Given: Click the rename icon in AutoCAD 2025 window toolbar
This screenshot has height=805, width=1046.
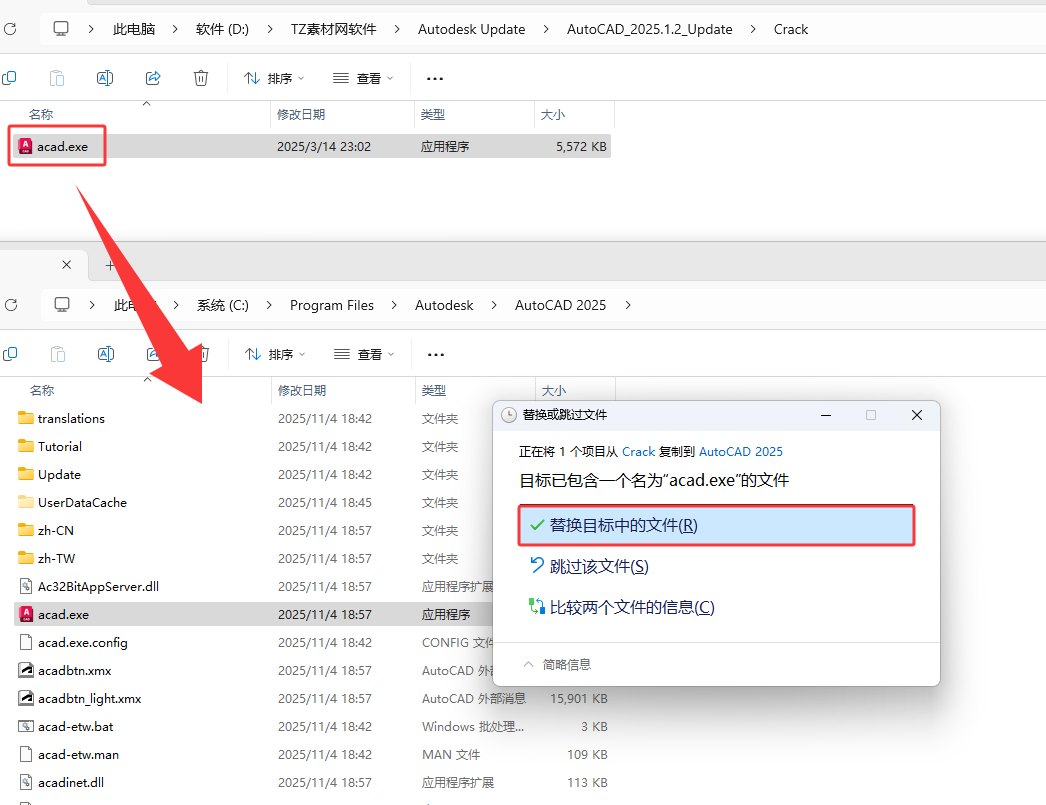Looking at the screenshot, I should pos(105,354).
